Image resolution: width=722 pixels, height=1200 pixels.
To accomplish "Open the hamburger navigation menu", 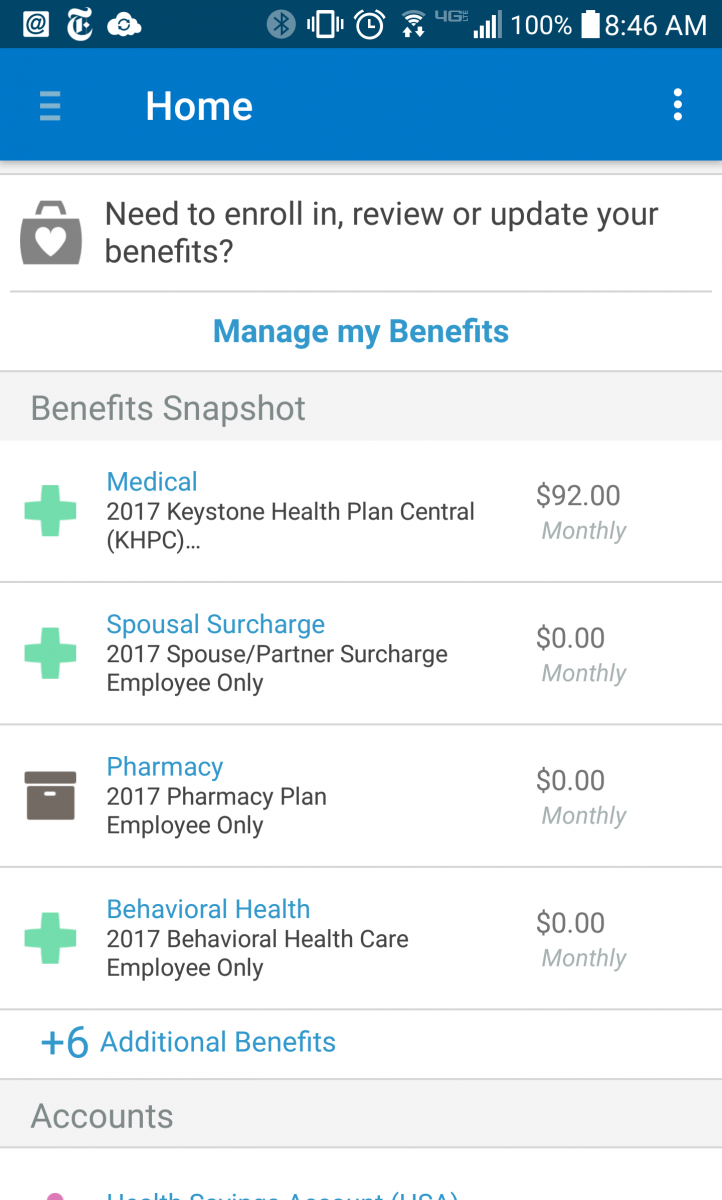I will tap(50, 106).
